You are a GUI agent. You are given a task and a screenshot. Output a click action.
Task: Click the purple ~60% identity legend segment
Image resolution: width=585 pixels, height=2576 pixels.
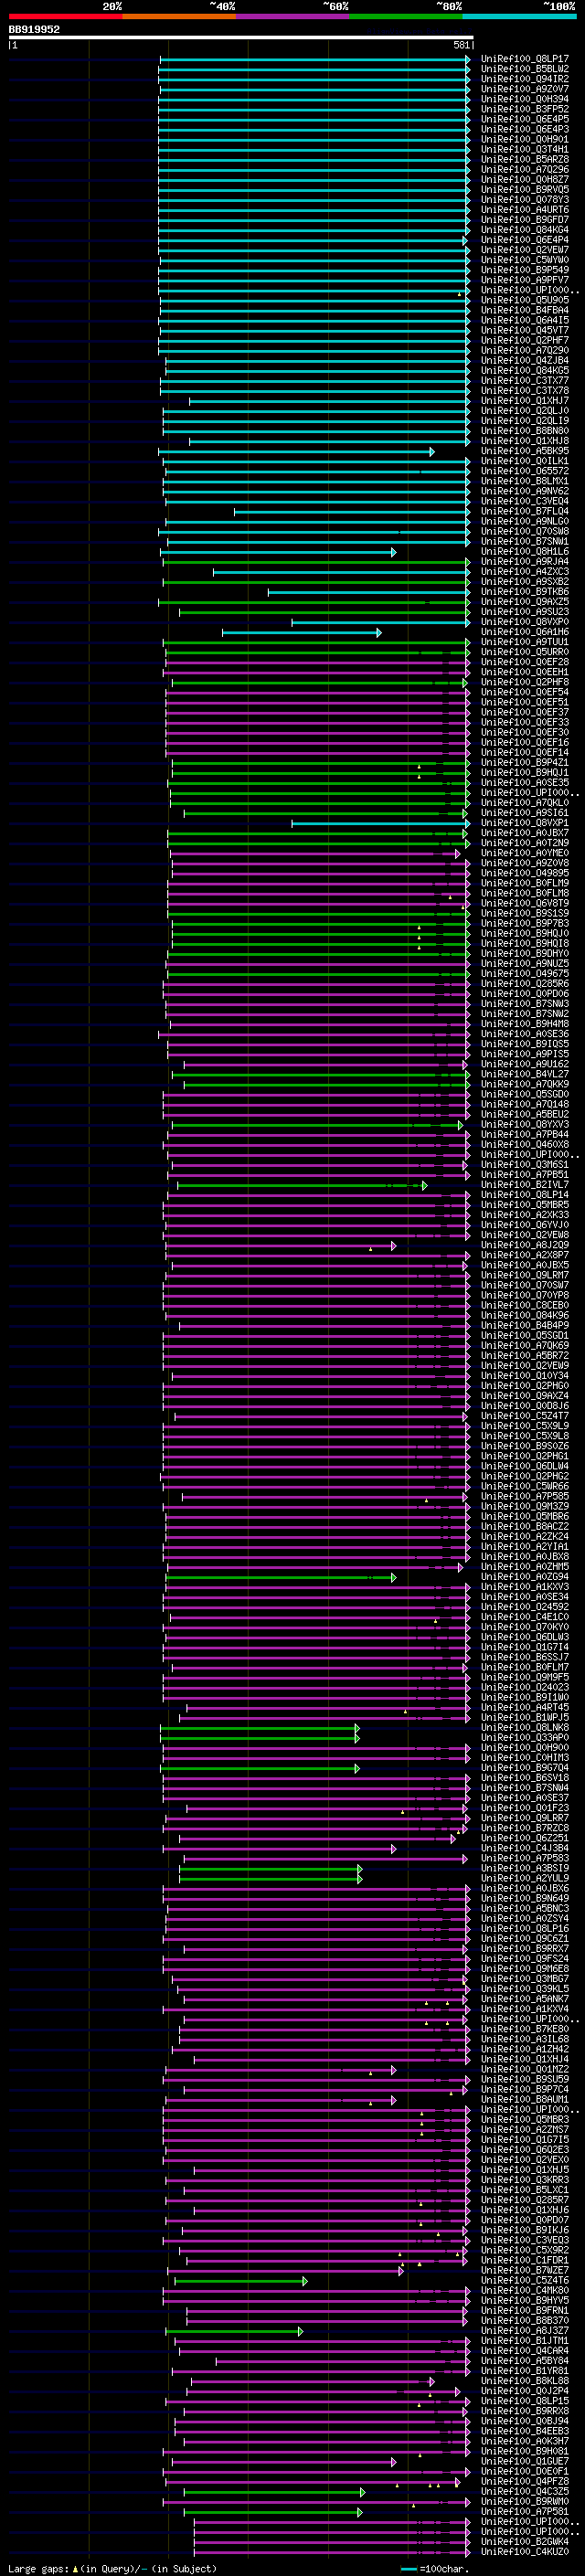coord(293,16)
